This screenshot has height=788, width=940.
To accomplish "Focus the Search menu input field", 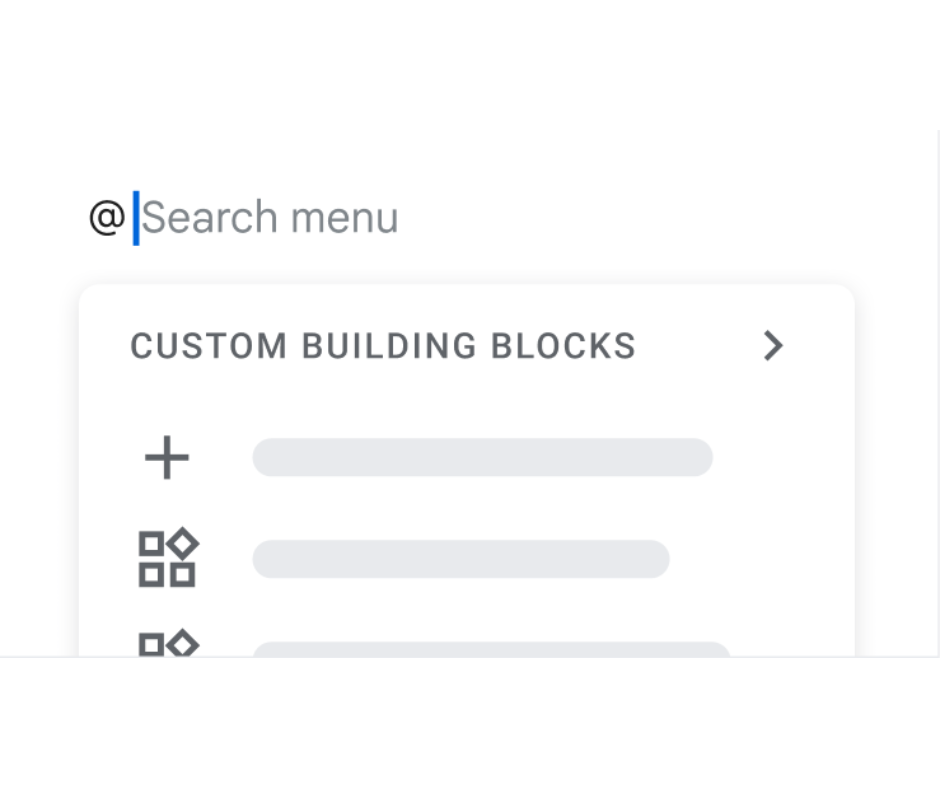I will (270, 218).
